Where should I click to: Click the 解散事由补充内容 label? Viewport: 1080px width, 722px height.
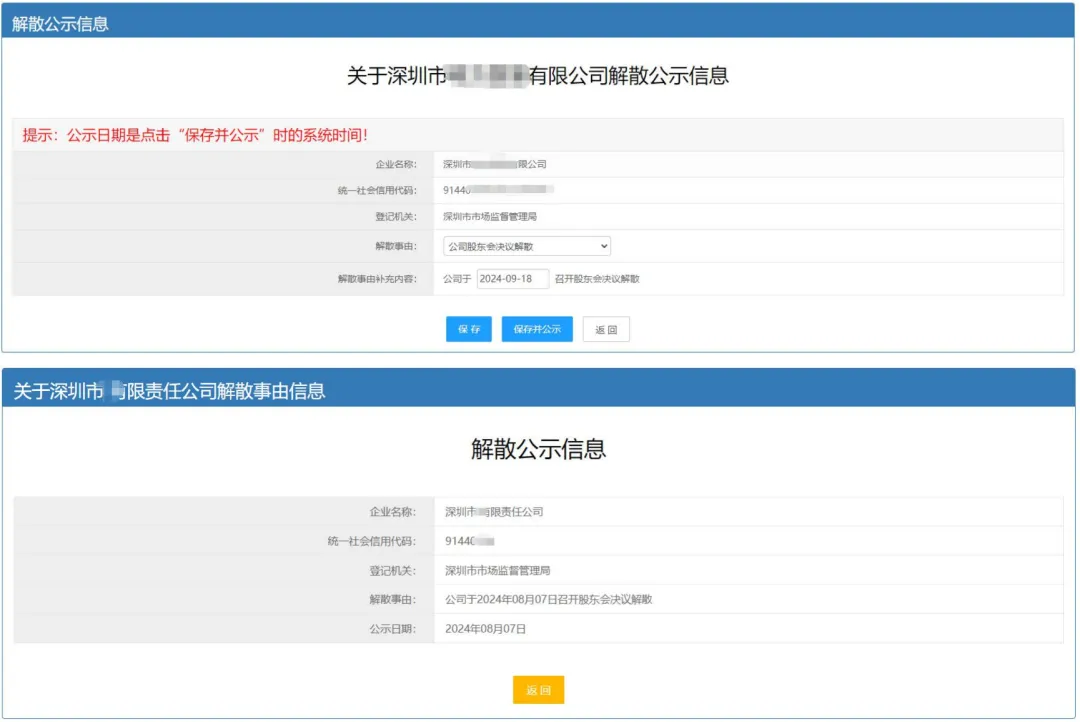point(377,278)
